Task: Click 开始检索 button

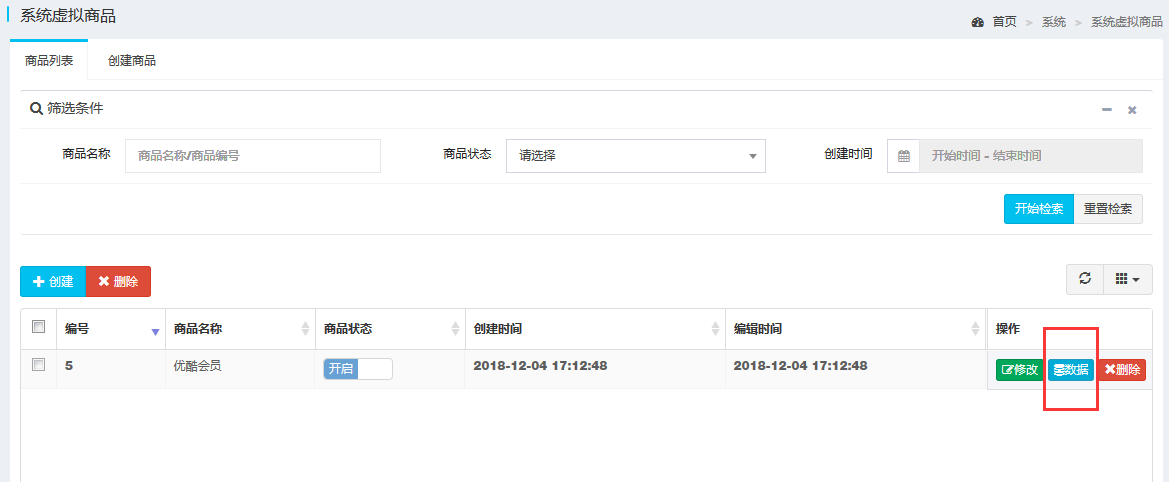Action: tap(1039, 209)
